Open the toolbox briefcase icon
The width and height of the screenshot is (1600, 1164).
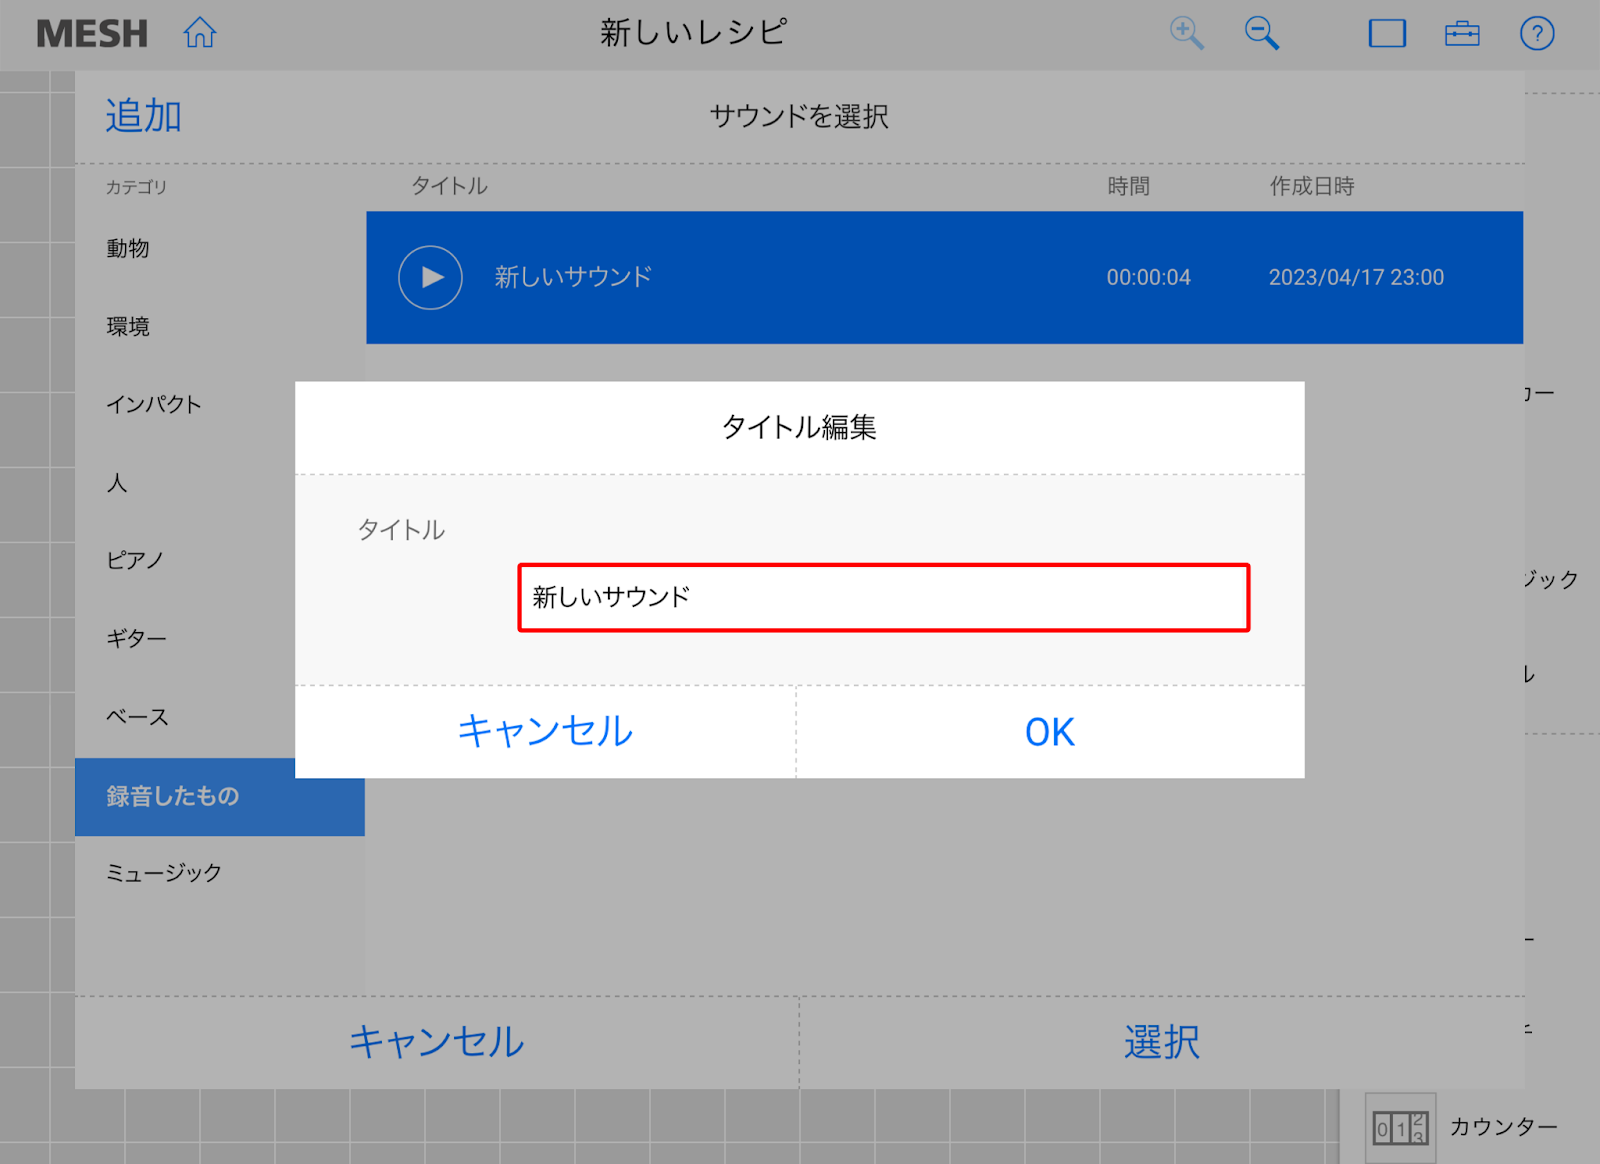coord(1462,33)
